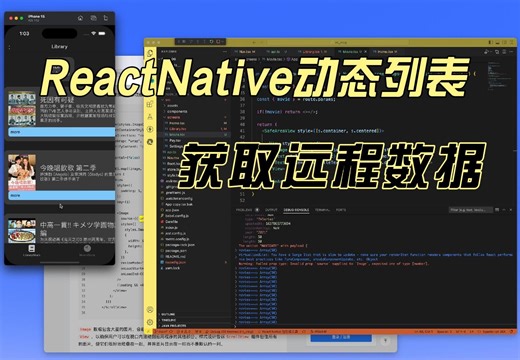Close the bottom panel with the X icon

(511, 210)
